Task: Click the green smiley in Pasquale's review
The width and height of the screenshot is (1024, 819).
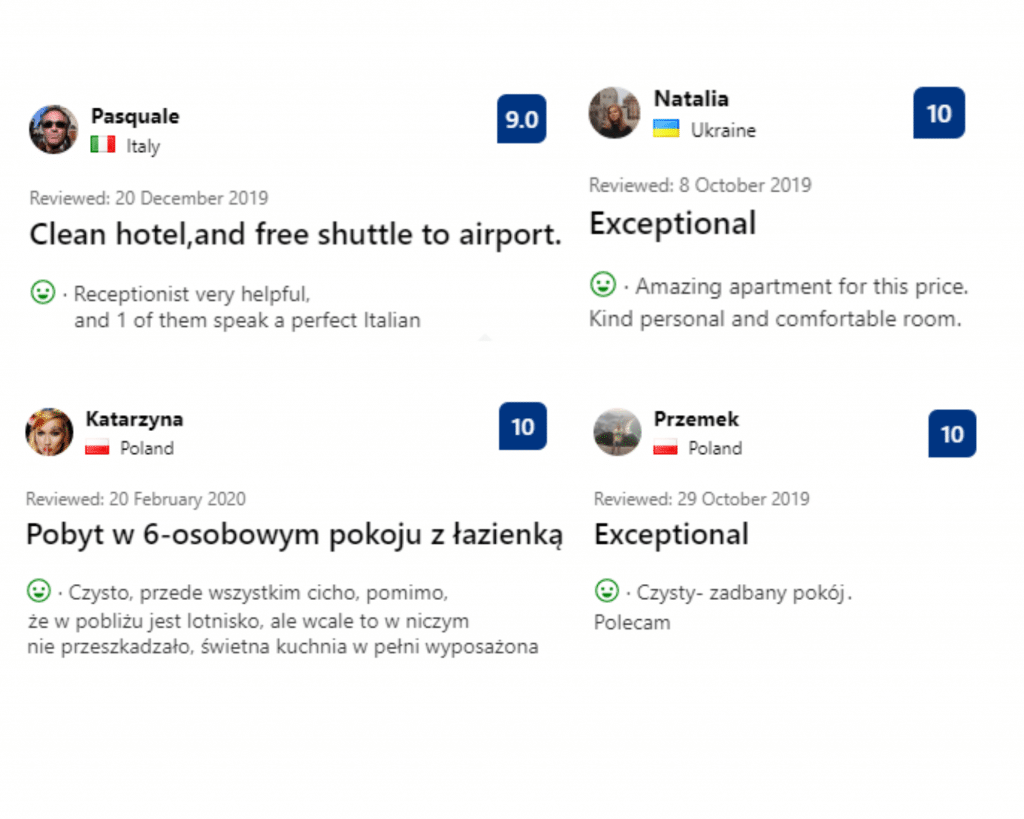Action: point(43,293)
